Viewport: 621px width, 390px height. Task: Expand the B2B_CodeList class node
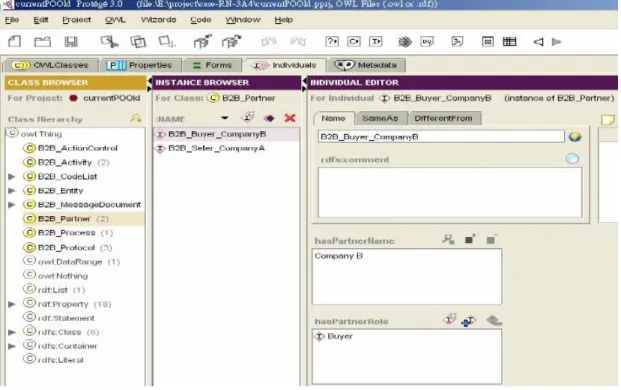click(12, 177)
